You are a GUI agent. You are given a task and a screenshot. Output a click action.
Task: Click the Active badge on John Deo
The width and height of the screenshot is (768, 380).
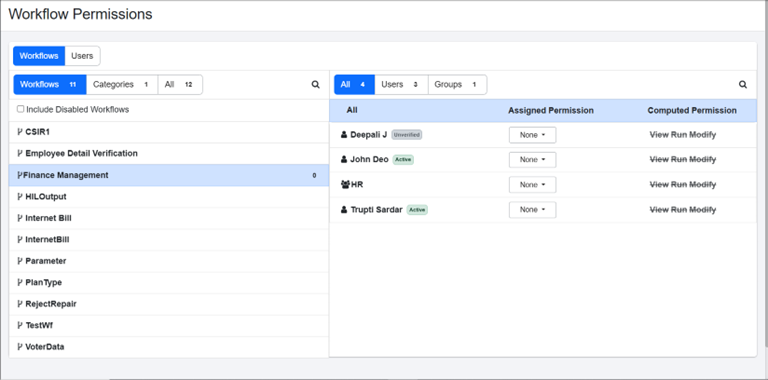pyautogui.click(x=403, y=160)
